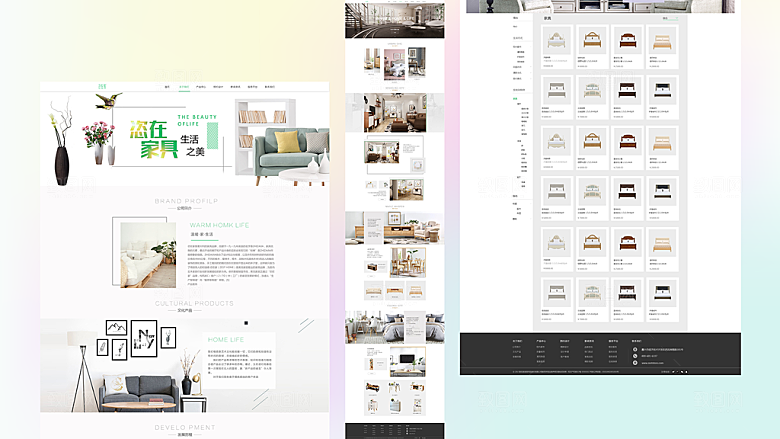Click the location pin icon in the right page's footer
This screenshot has width=780, height=439.
coord(635,350)
